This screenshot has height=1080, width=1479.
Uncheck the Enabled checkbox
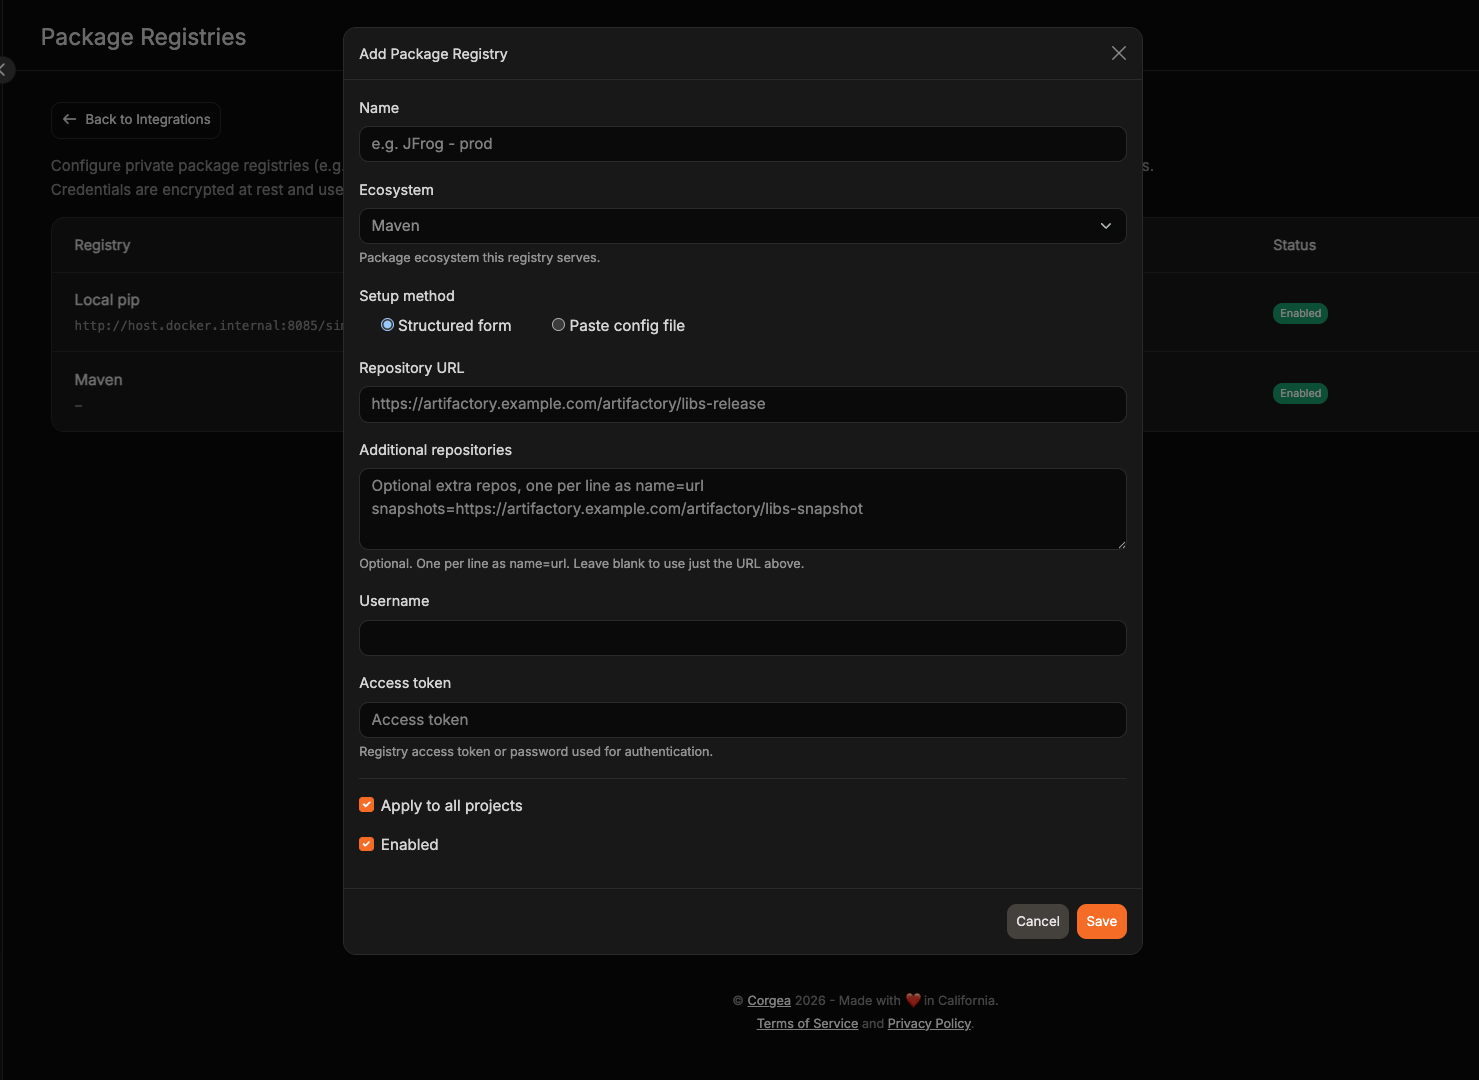click(x=367, y=844)
